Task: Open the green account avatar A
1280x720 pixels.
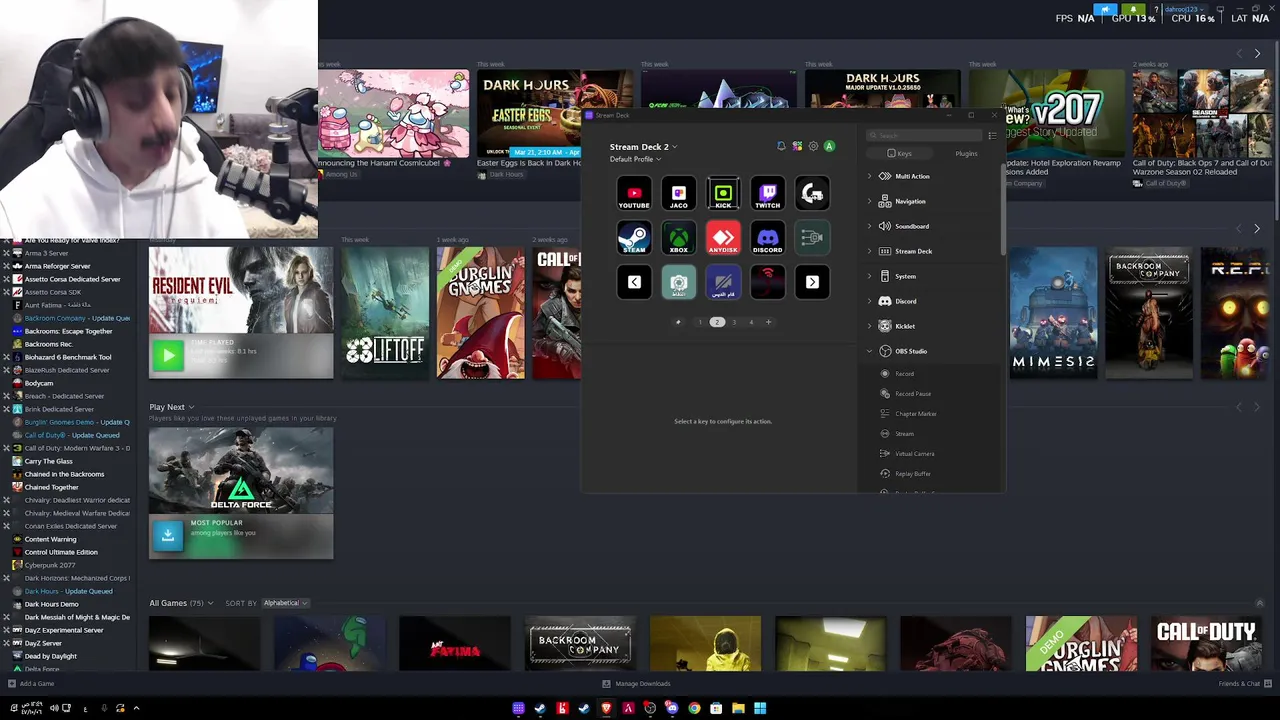Action: 829,146
